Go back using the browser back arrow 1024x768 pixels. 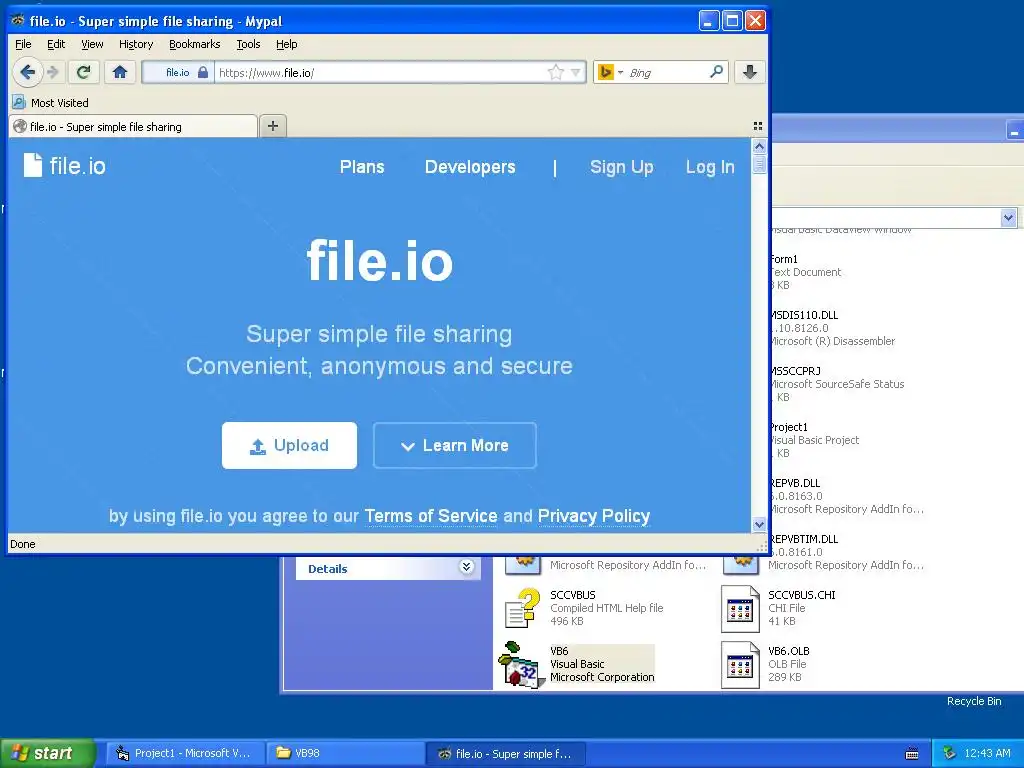coord(27,72)
